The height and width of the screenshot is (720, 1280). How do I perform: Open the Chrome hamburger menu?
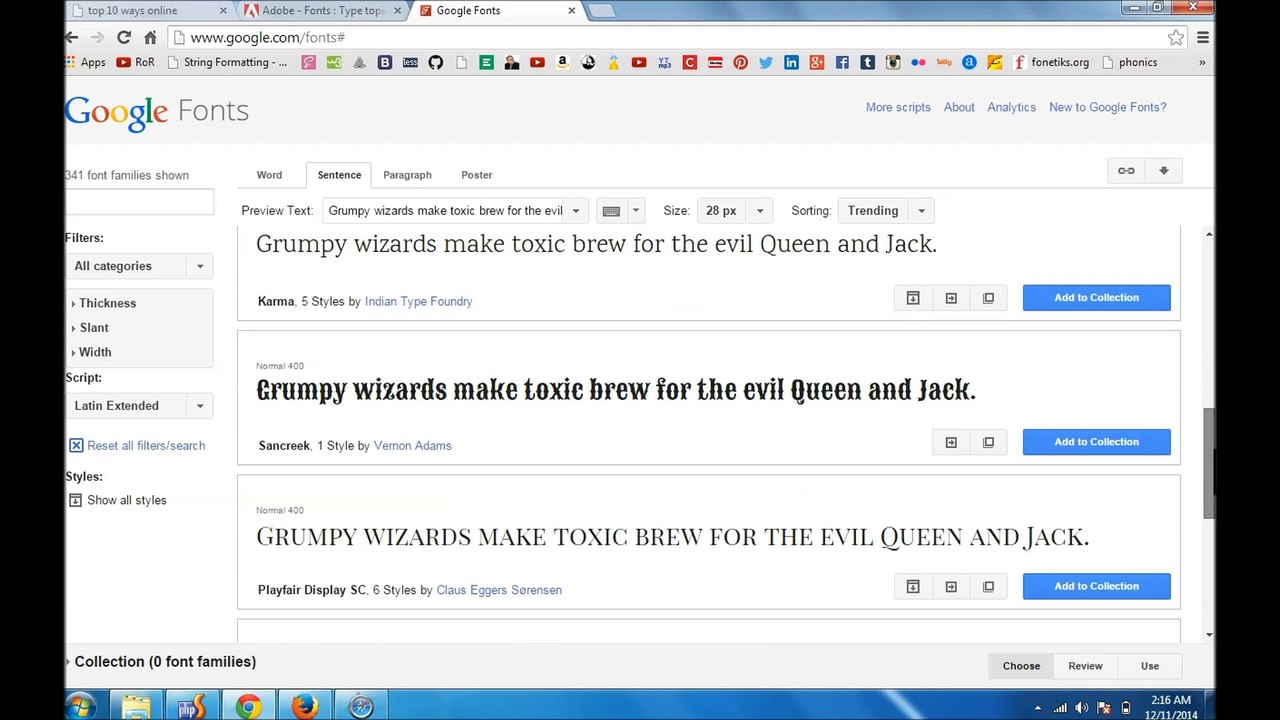pos(1203,37)
